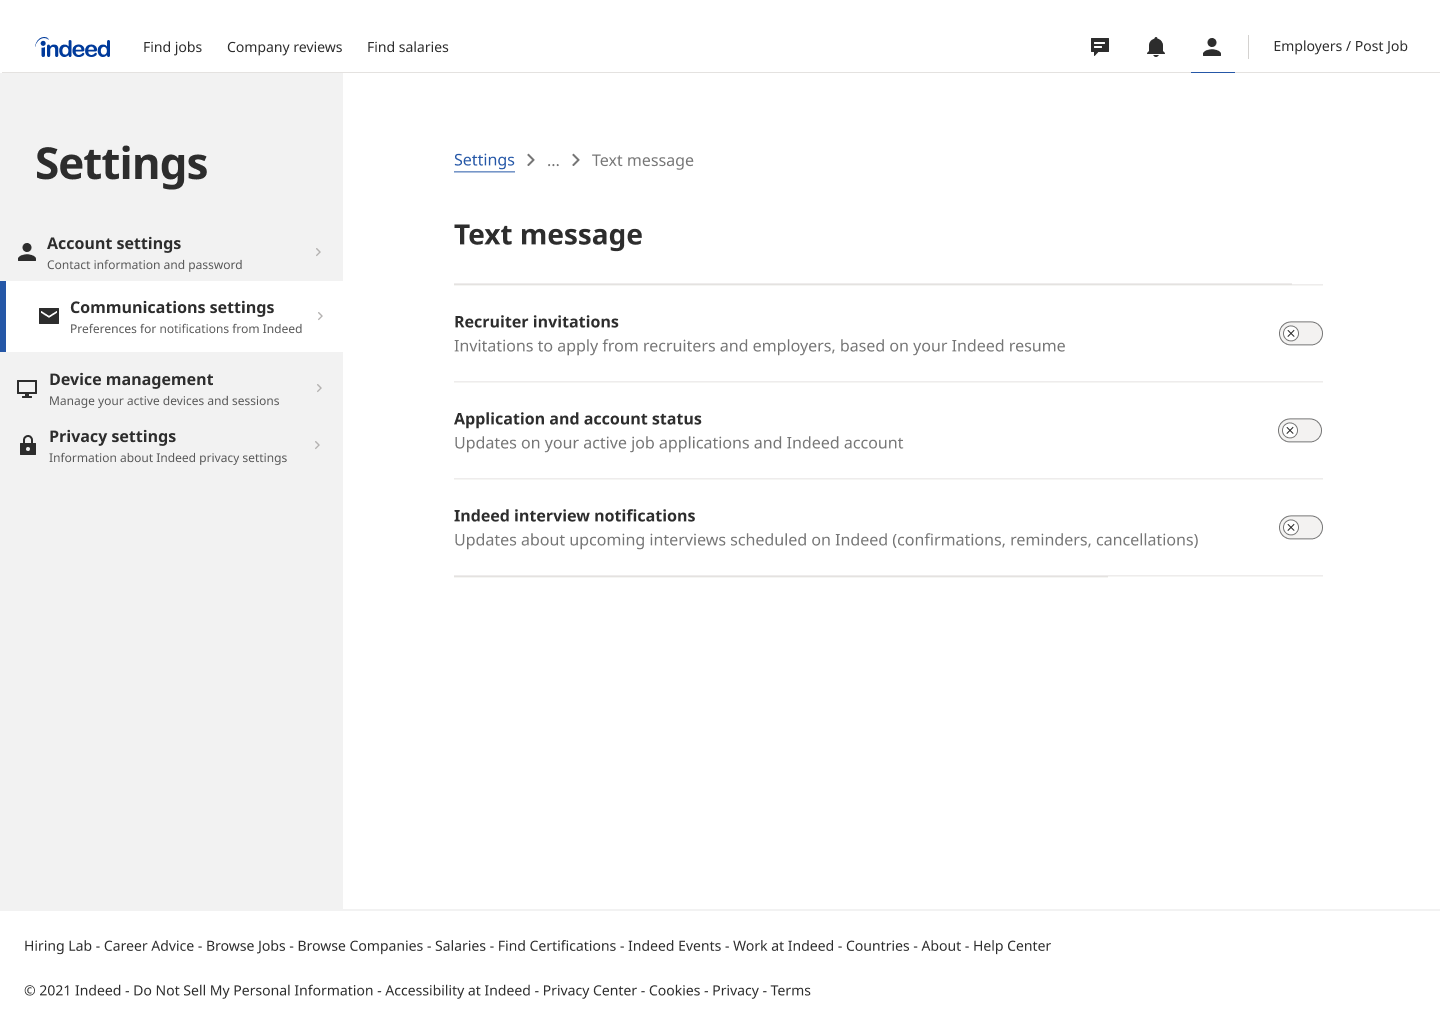Open Do Not Sell My Personal Information
This screenshot has width=1440, height=1024.
tap(253, 991)
